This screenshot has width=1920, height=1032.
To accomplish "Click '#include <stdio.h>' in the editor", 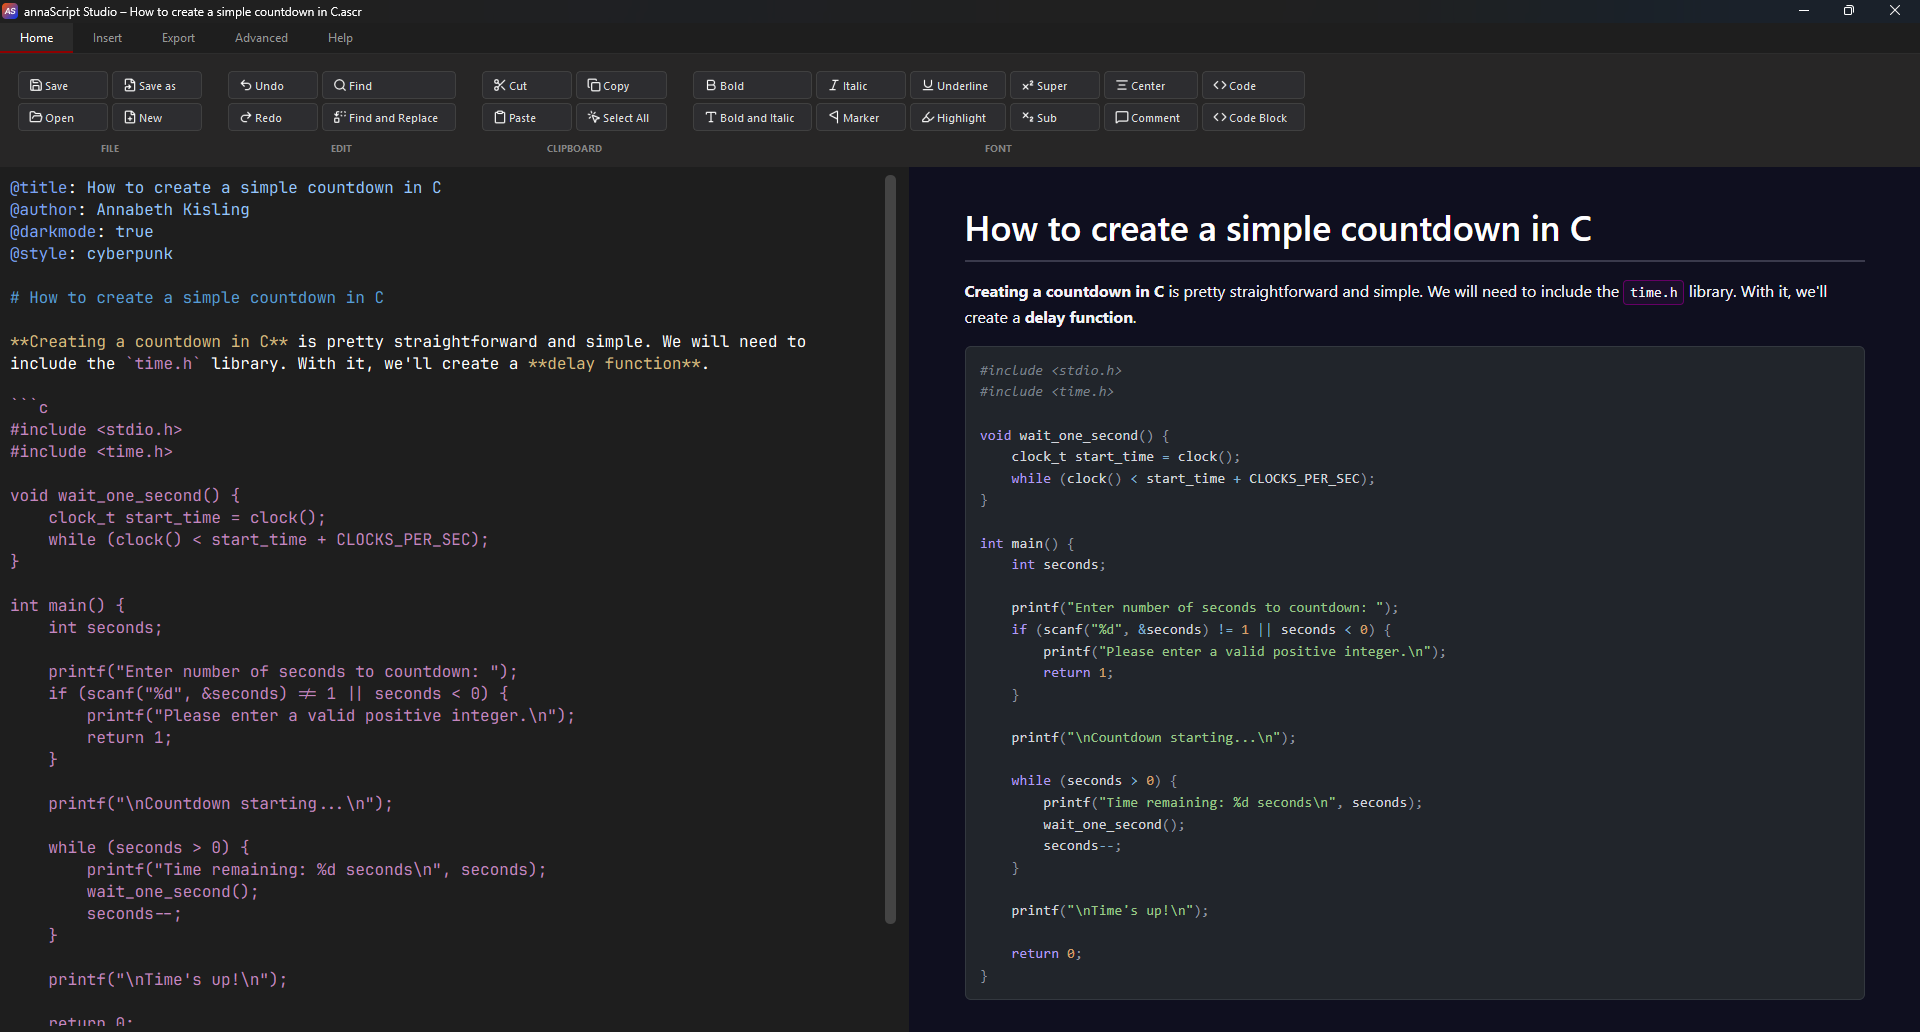I will click(x=96, y=430).
